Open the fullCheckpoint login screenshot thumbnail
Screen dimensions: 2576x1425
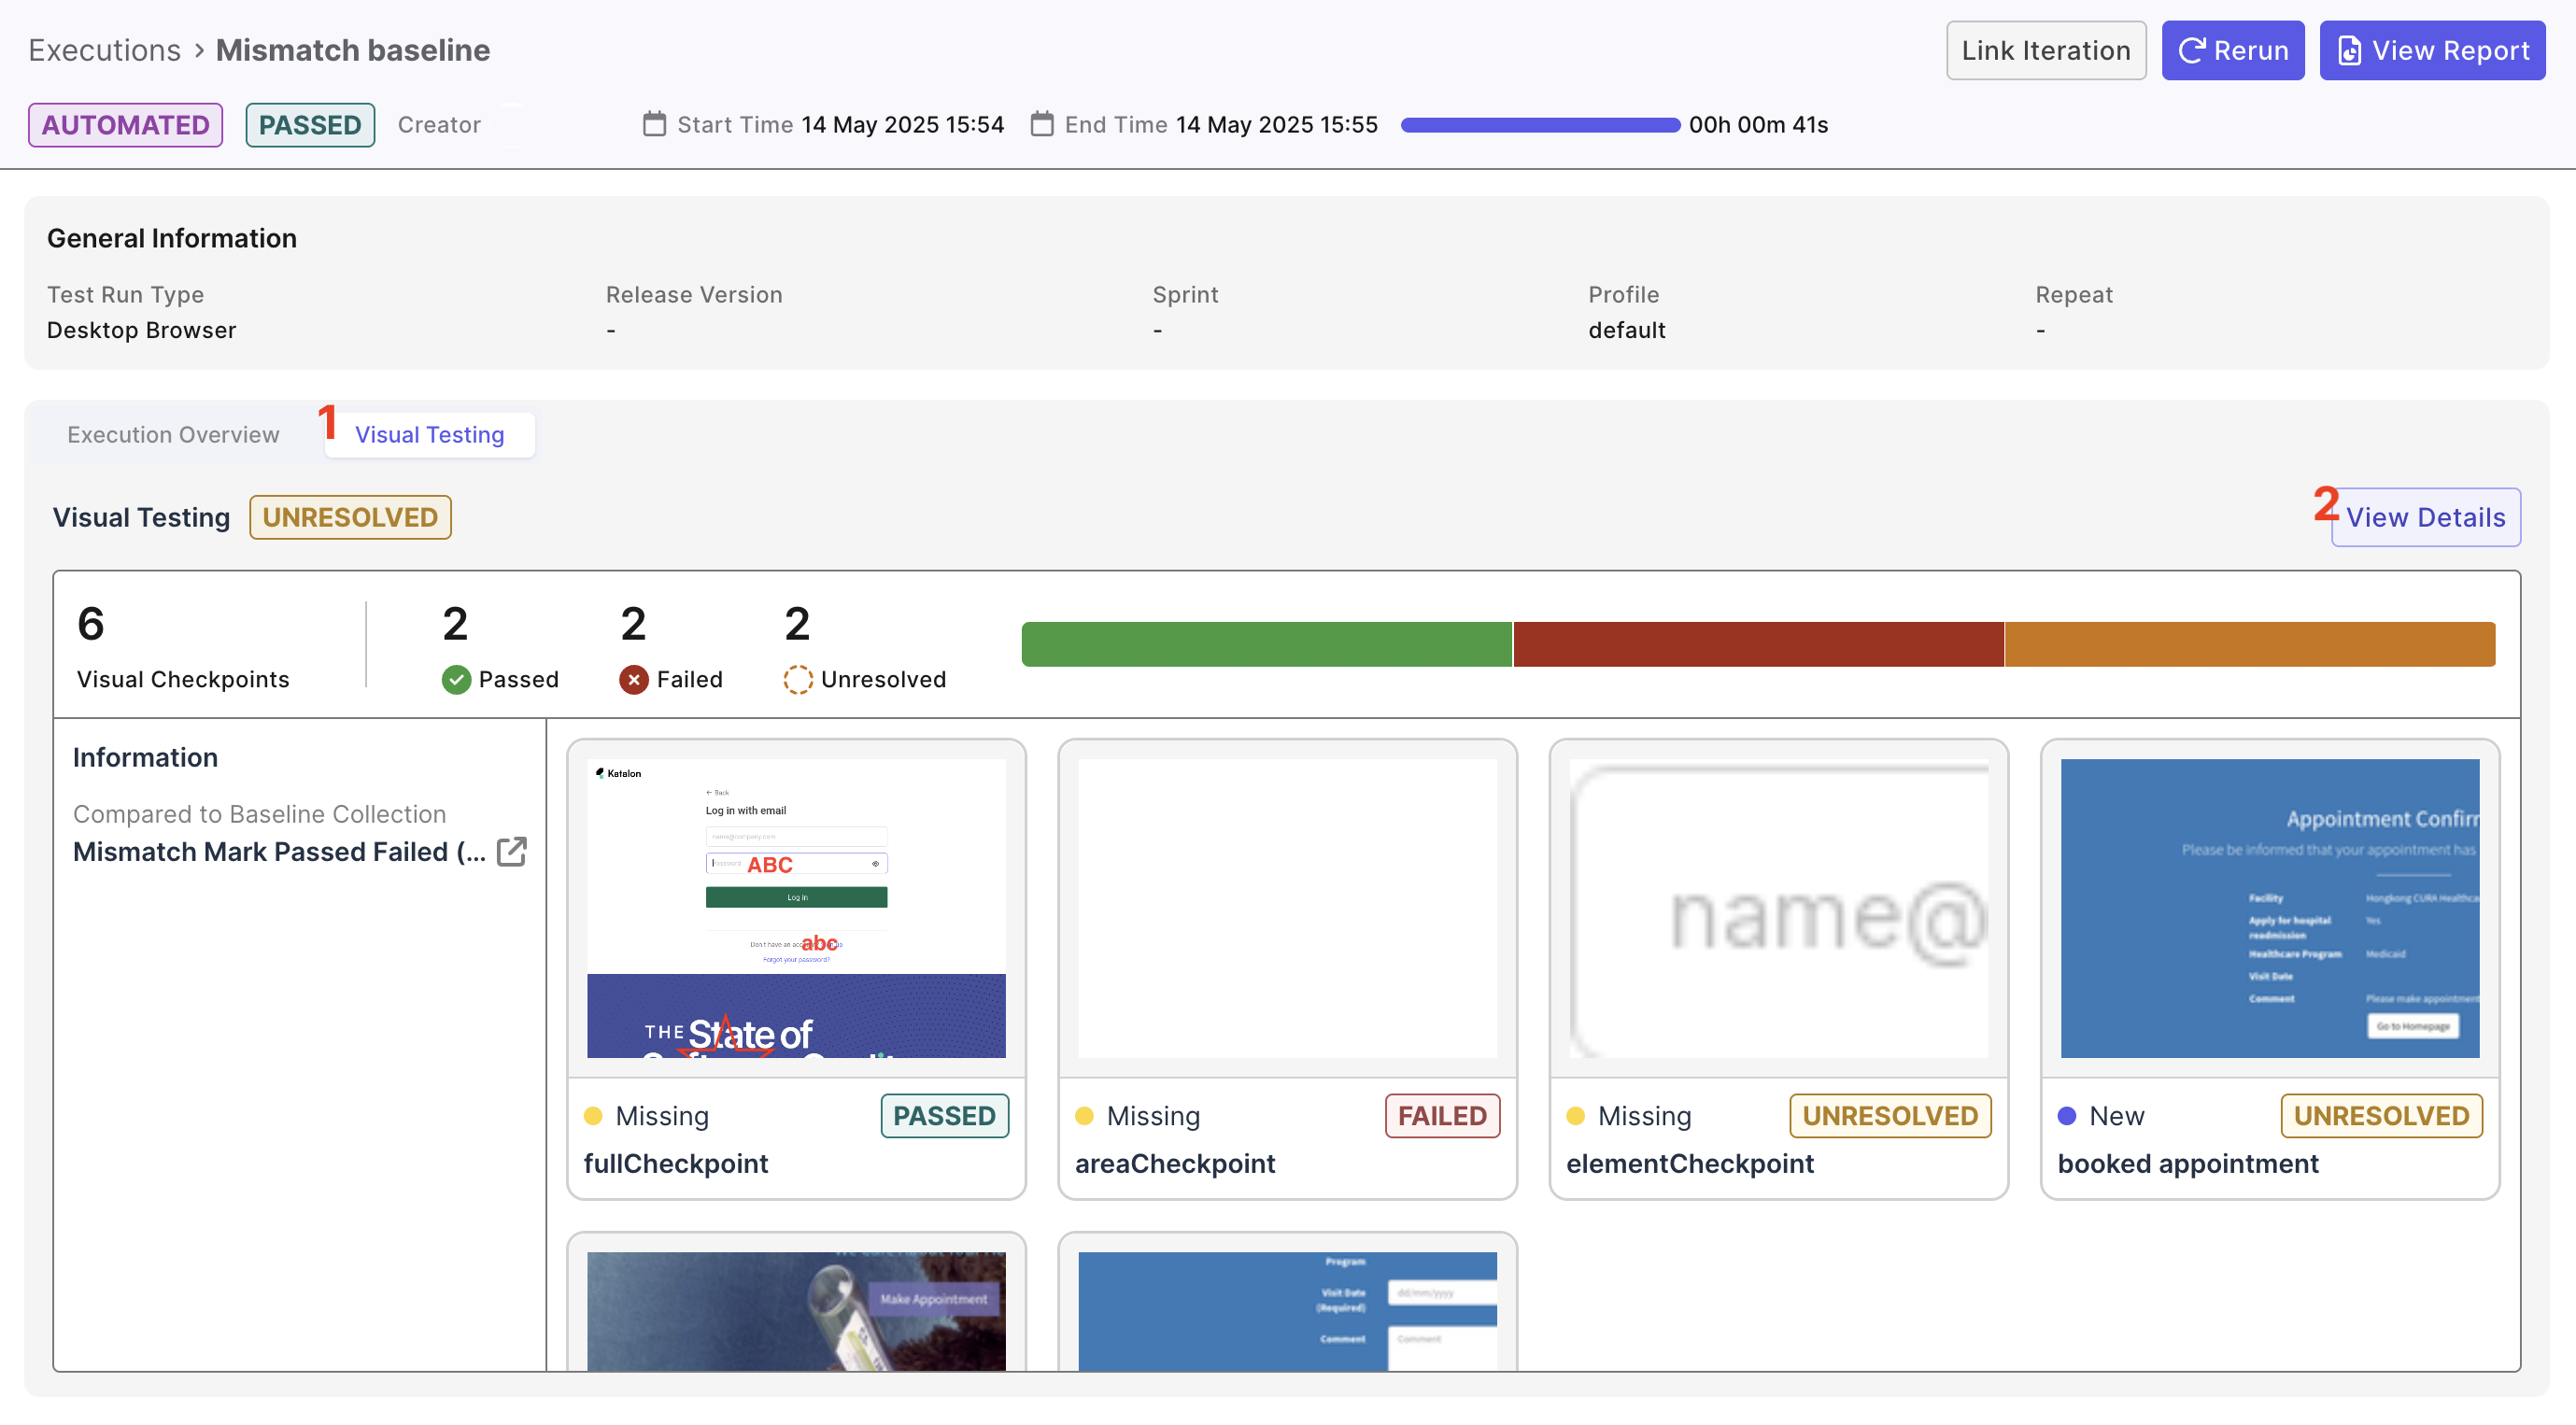[796, 908]
